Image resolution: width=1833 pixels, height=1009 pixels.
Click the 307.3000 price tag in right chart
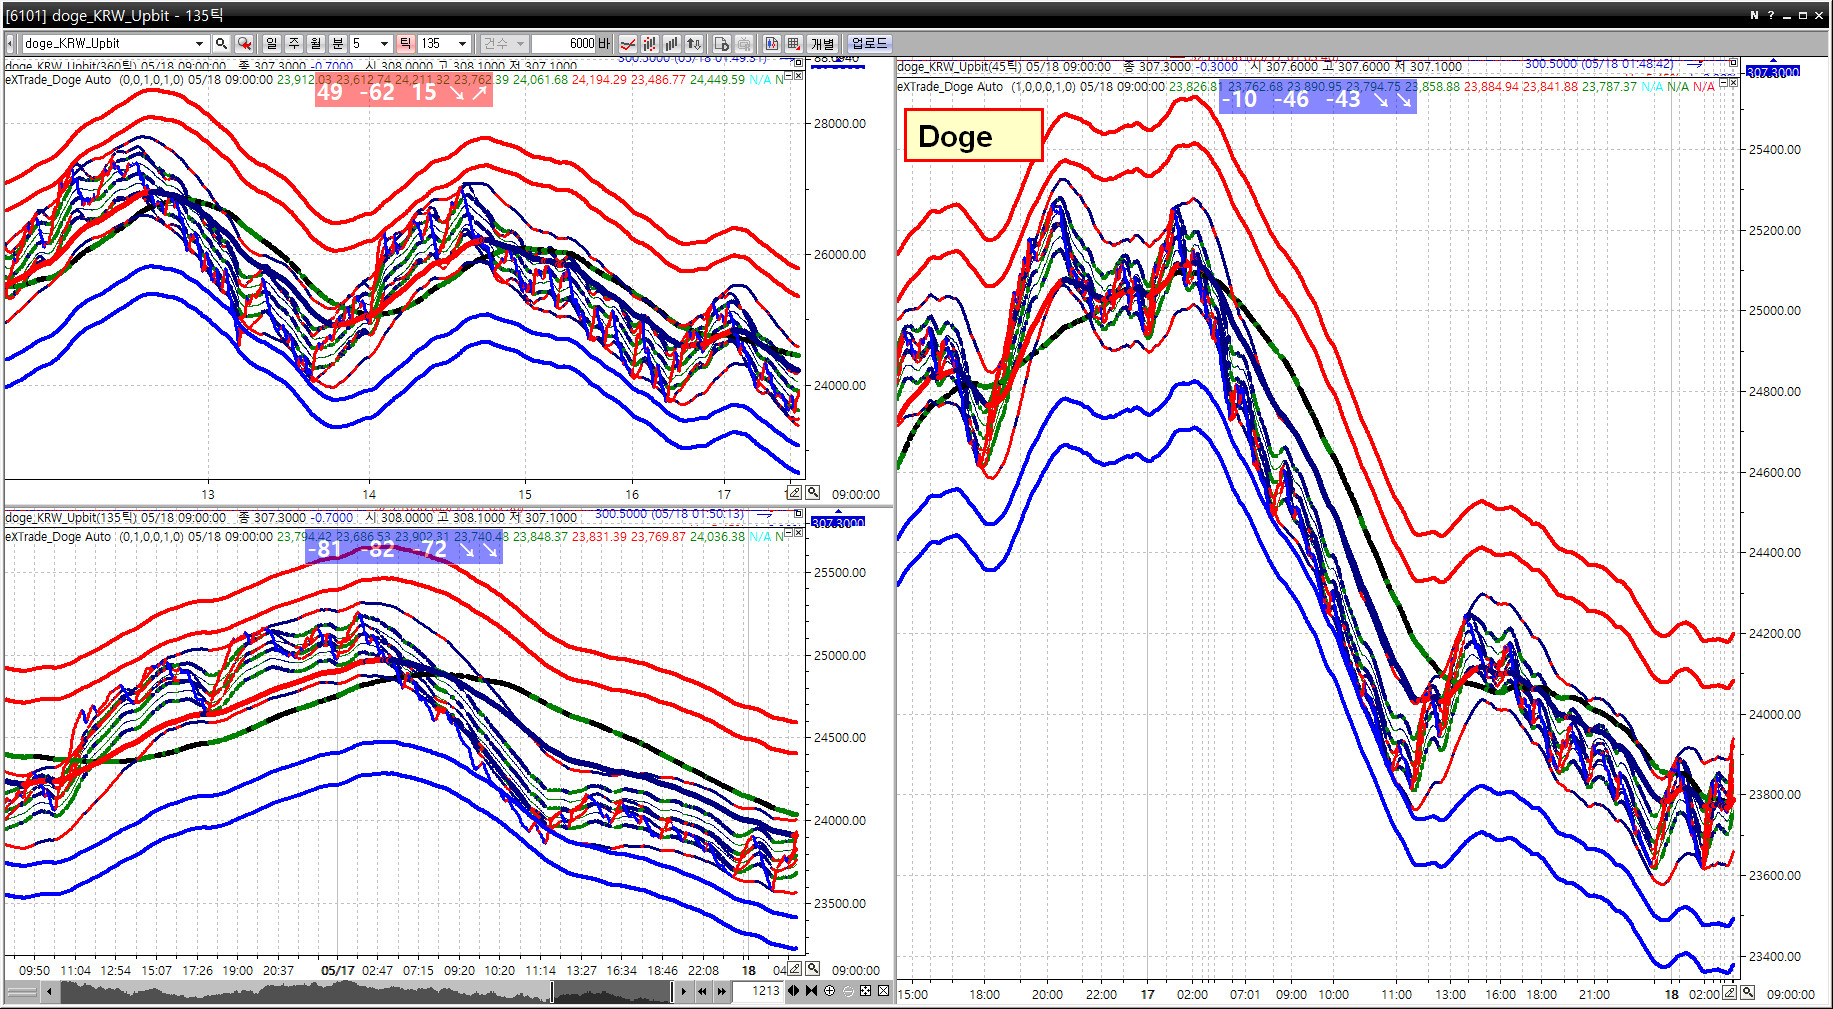(x=1773, y=72)
